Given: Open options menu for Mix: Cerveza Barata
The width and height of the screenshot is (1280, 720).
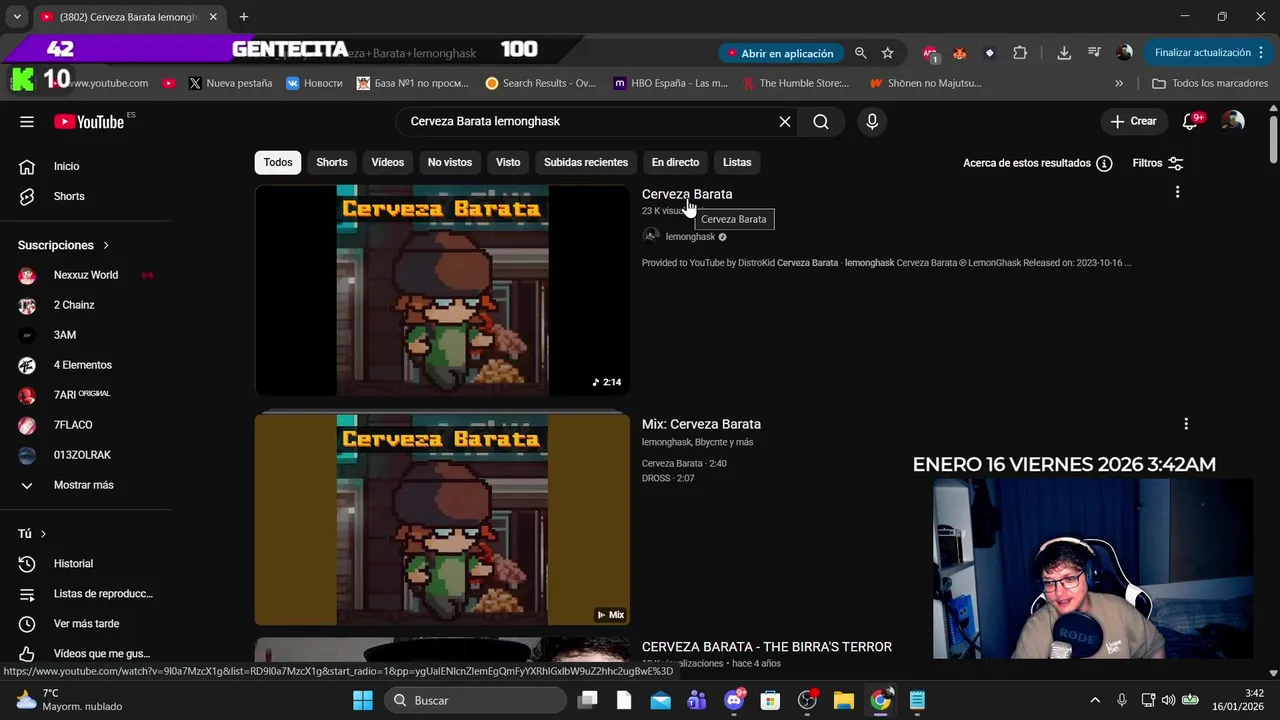Looking at the screenshot, I should pyautogui.click(x=1186, y=424).
